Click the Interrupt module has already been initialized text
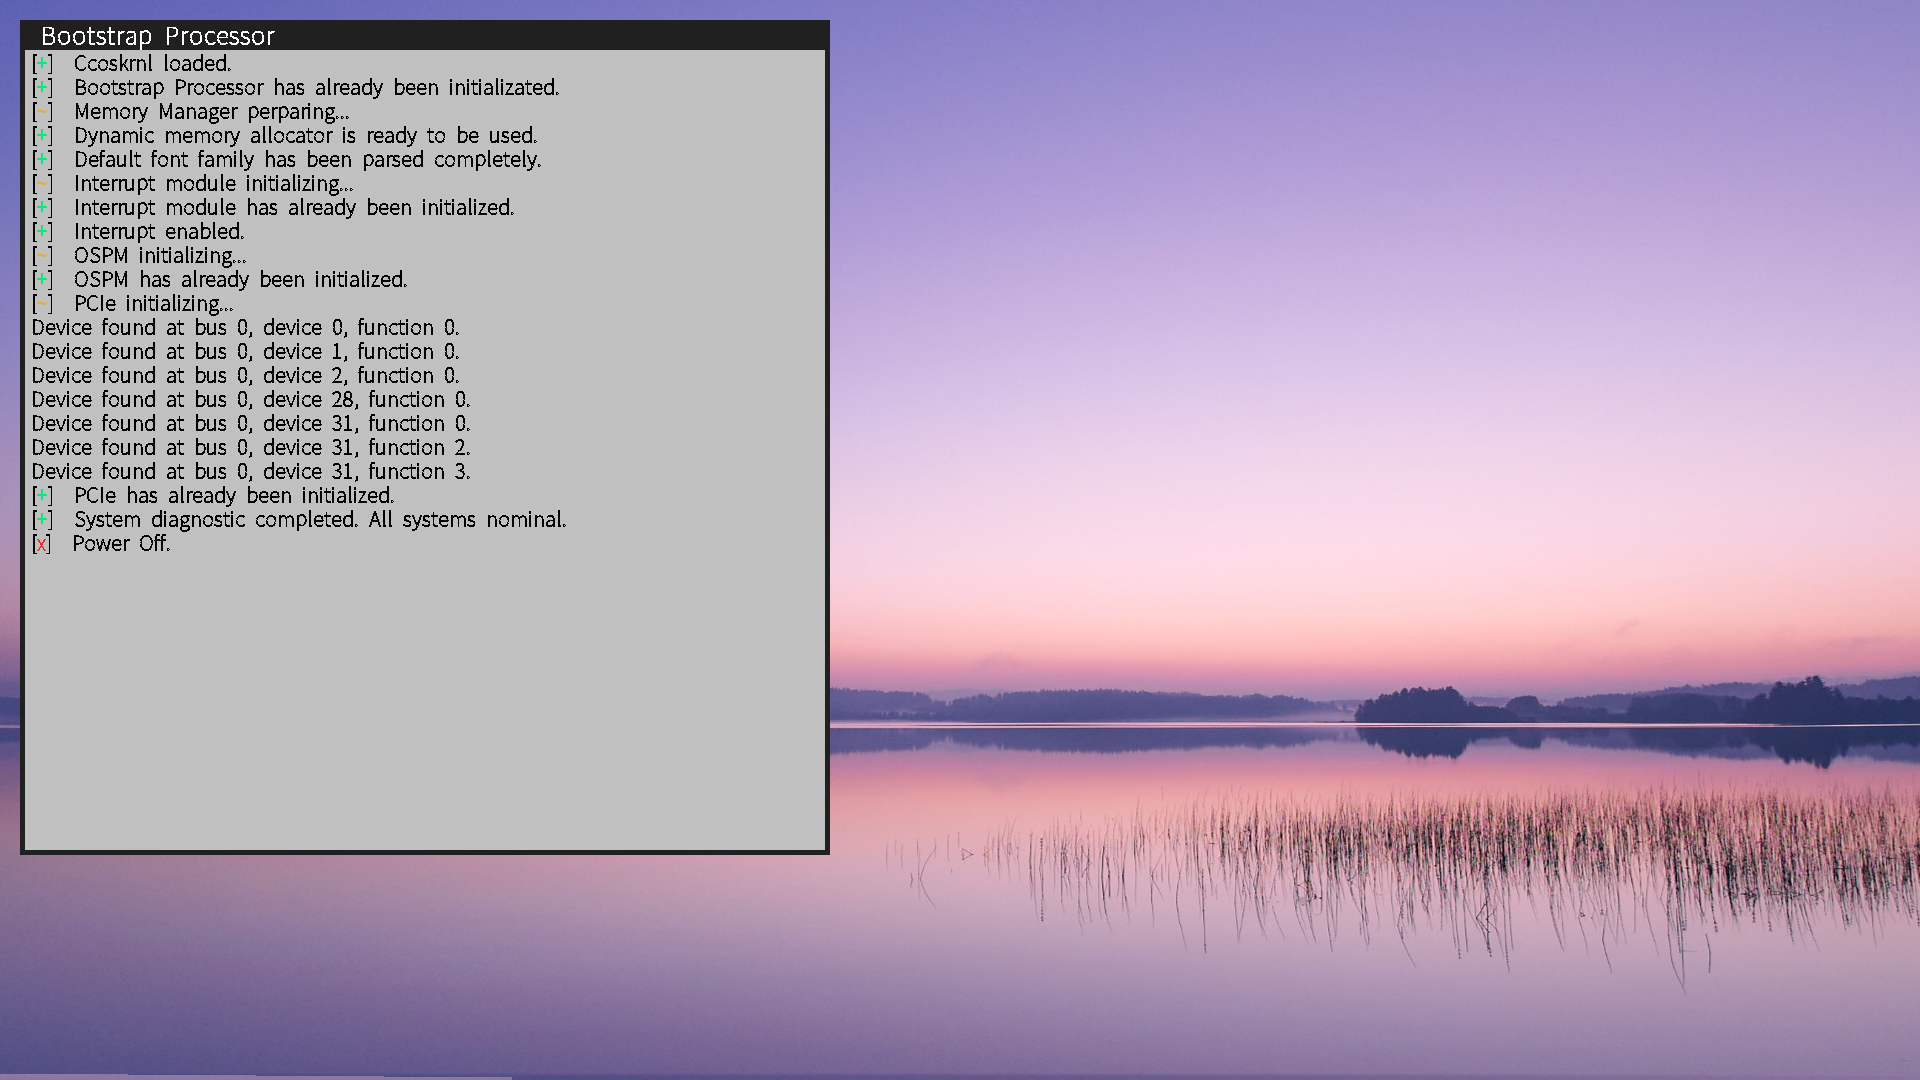This screenshot has width=1920, height=1080. click(294, 208)
